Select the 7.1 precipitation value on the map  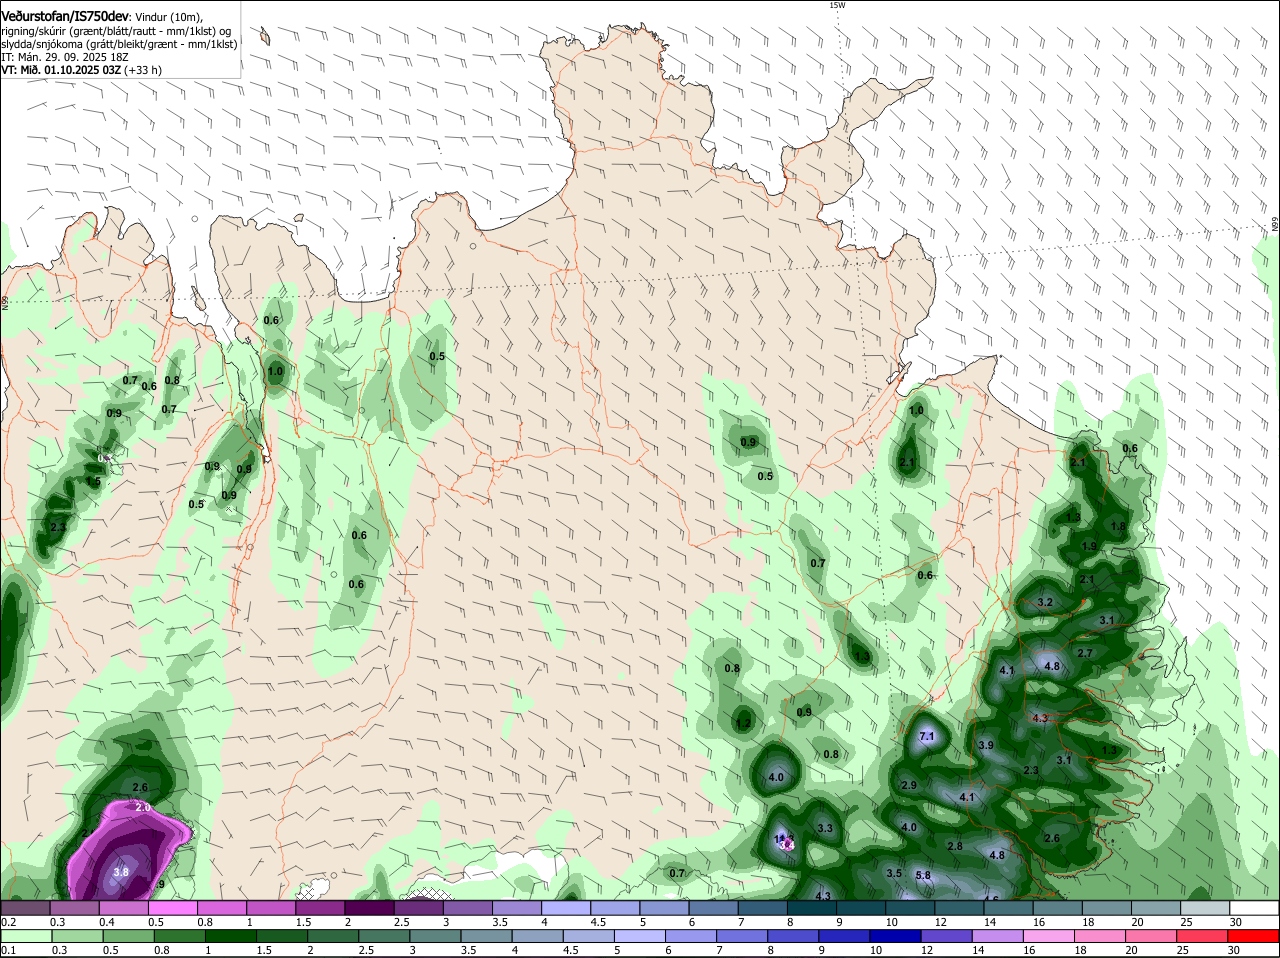pyautogui.click(x=926, y=737)
